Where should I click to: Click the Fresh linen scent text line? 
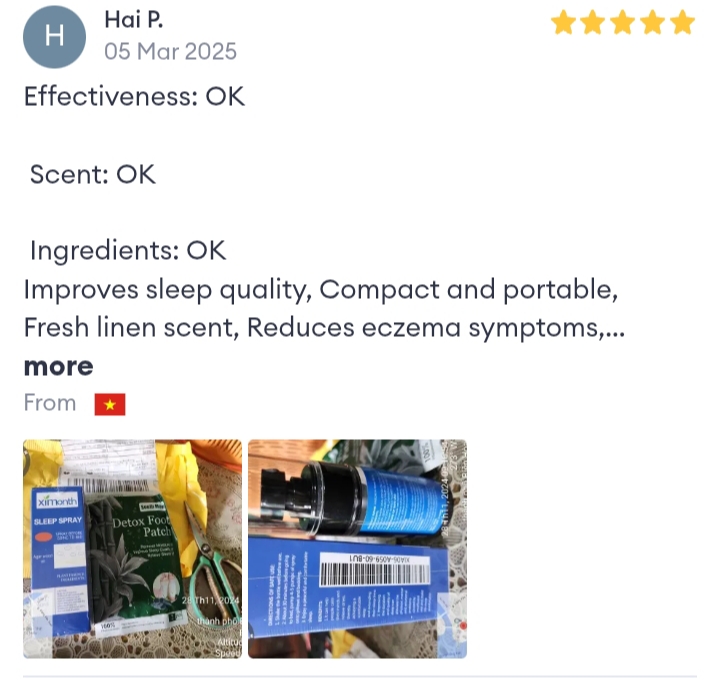324,328
